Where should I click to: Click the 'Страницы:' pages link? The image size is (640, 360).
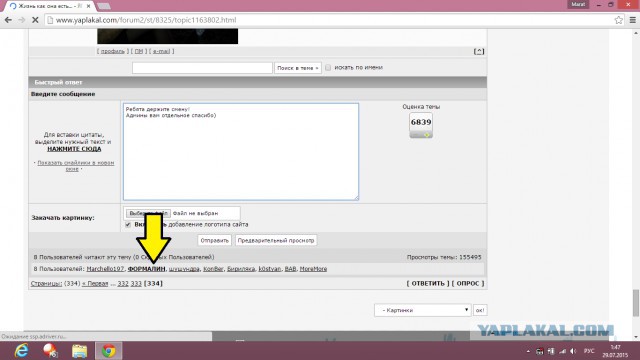[x=46, y=283]
